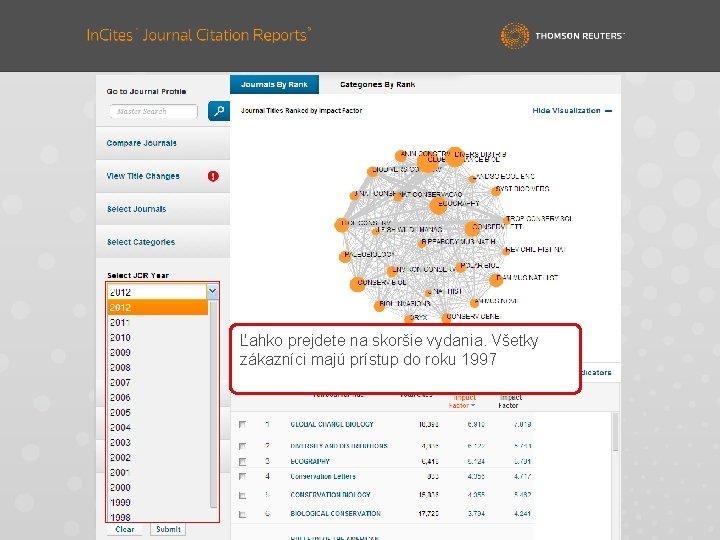
Task: Open Compare Journals in the sidebar
Action: coord(141,143)
